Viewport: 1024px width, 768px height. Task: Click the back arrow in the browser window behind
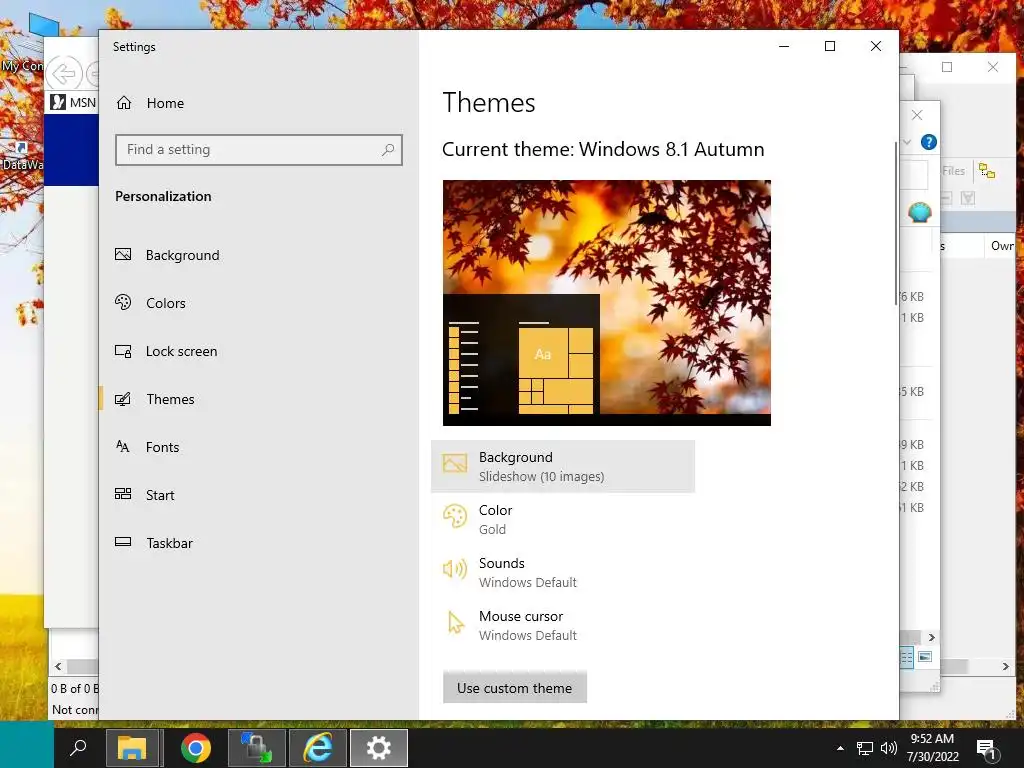(64, 73)
